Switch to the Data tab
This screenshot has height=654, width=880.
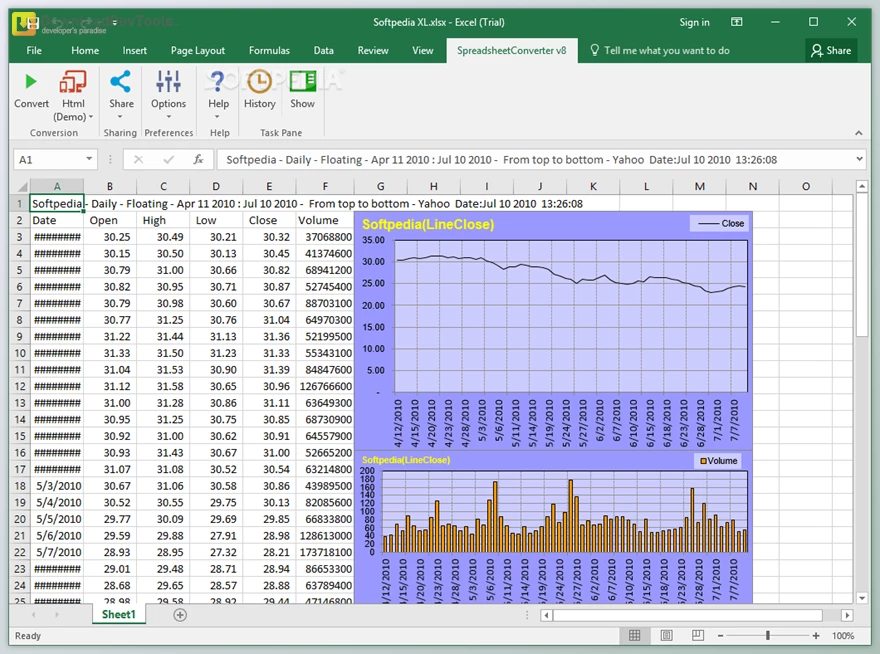tap(323, 51)
